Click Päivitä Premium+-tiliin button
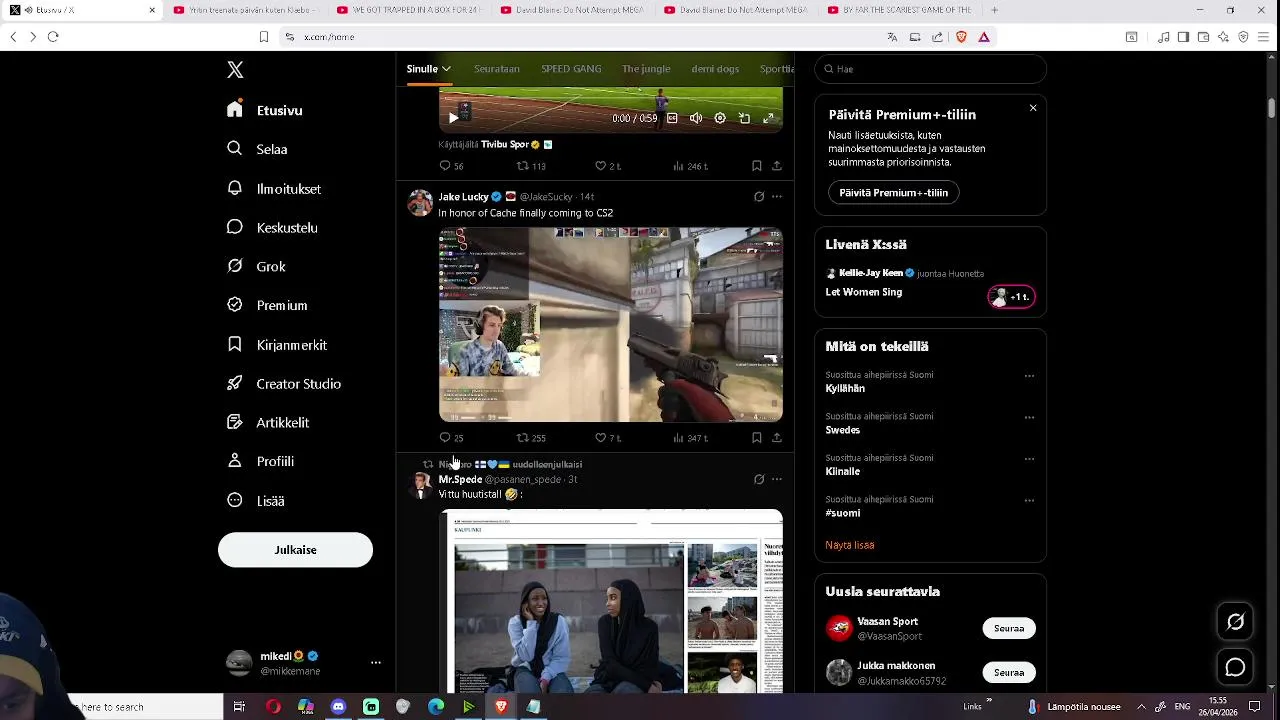Screen dimensions: 1280x720 894,193
